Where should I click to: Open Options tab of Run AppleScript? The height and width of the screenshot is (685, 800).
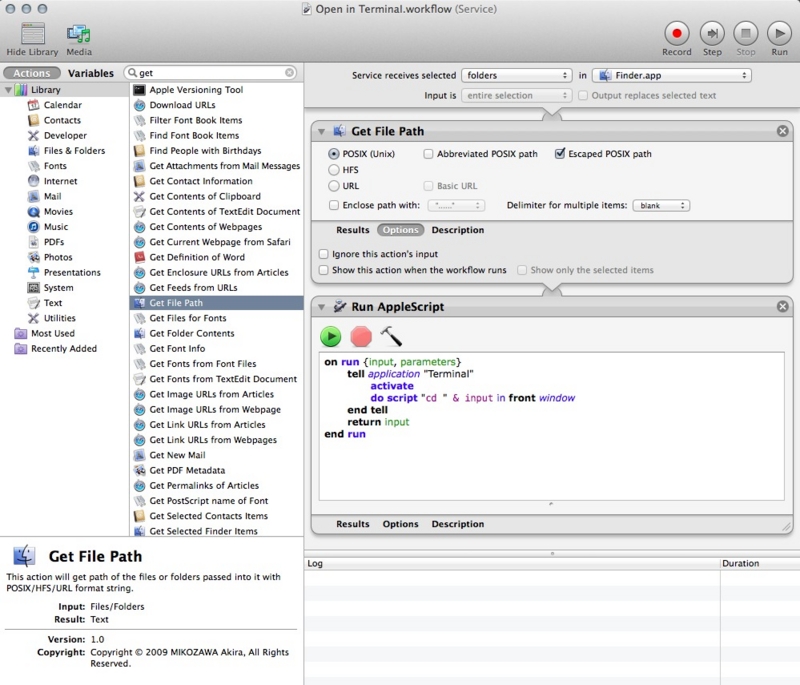click(401, 524)
